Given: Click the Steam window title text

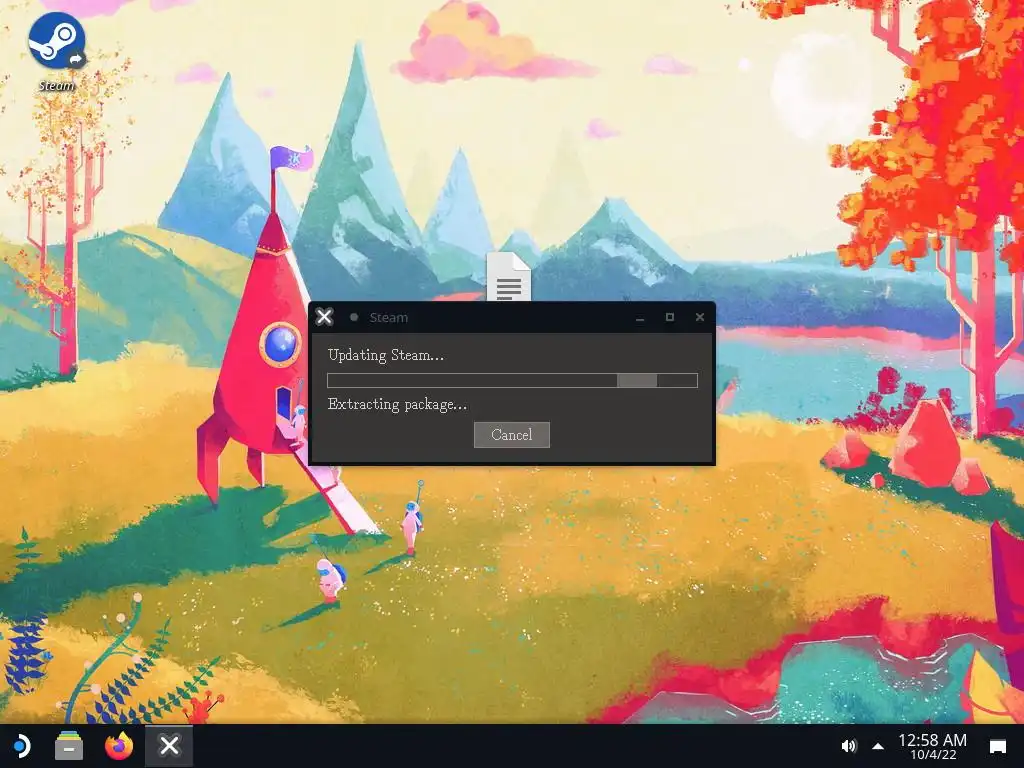Looking at the screenshot, I should point(389,317).
